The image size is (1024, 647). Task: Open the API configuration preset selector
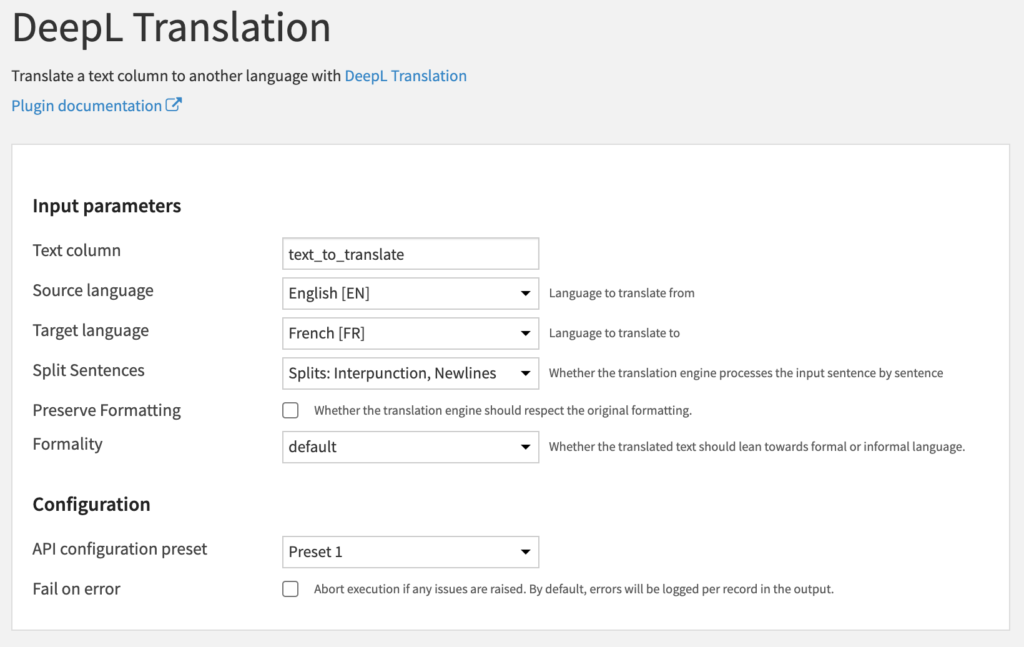[410, 552]
